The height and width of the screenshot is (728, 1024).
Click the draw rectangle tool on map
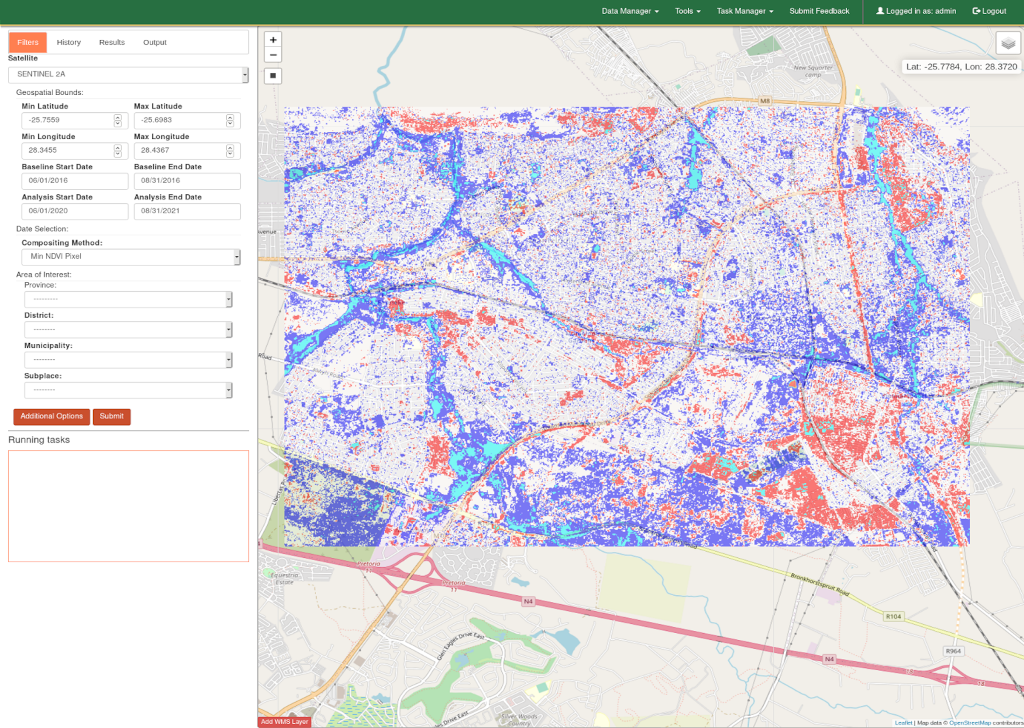point(273,76)
